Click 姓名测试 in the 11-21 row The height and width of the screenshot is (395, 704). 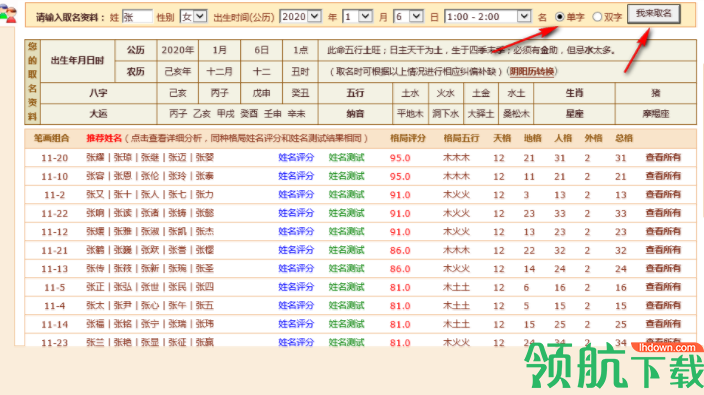click(x=346, y=250)
